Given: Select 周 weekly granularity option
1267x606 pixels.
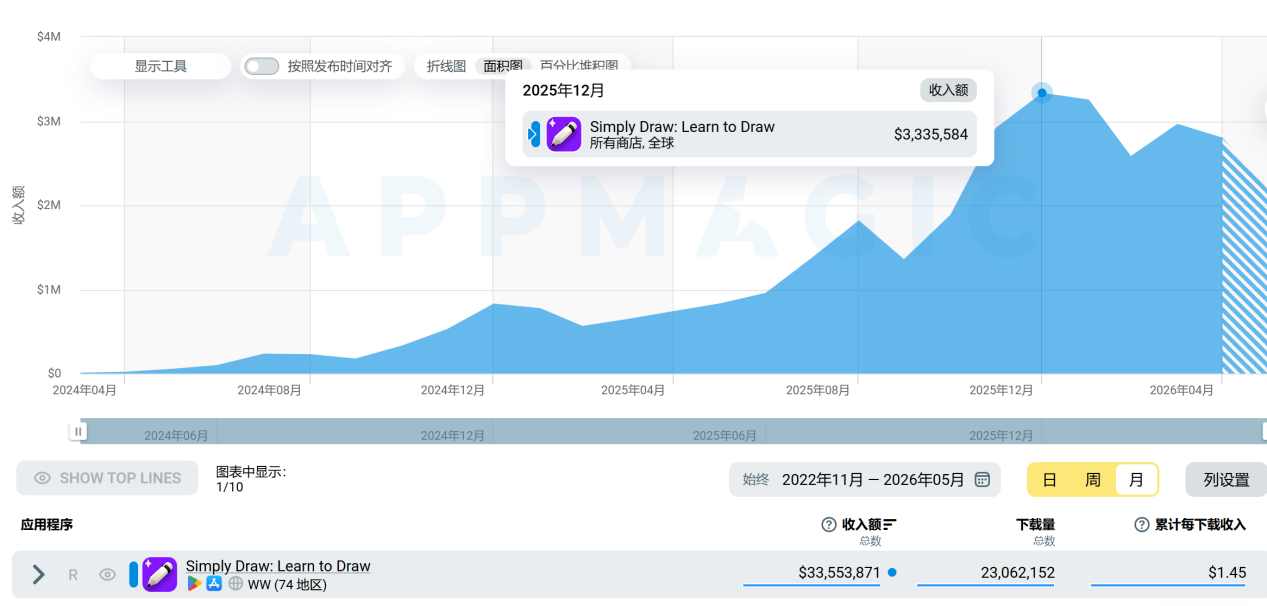Looking at the screenshot, I should (1093, 480).
